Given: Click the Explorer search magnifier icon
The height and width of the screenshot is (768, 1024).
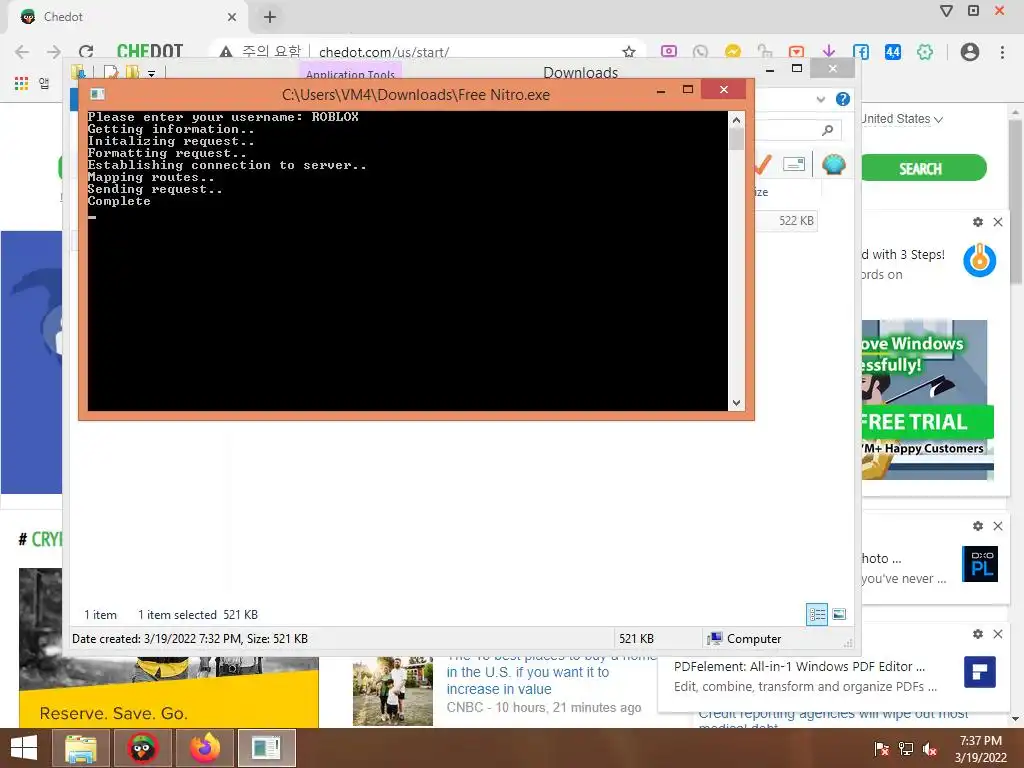Looking at the screenshot, I should click(827, 130).
